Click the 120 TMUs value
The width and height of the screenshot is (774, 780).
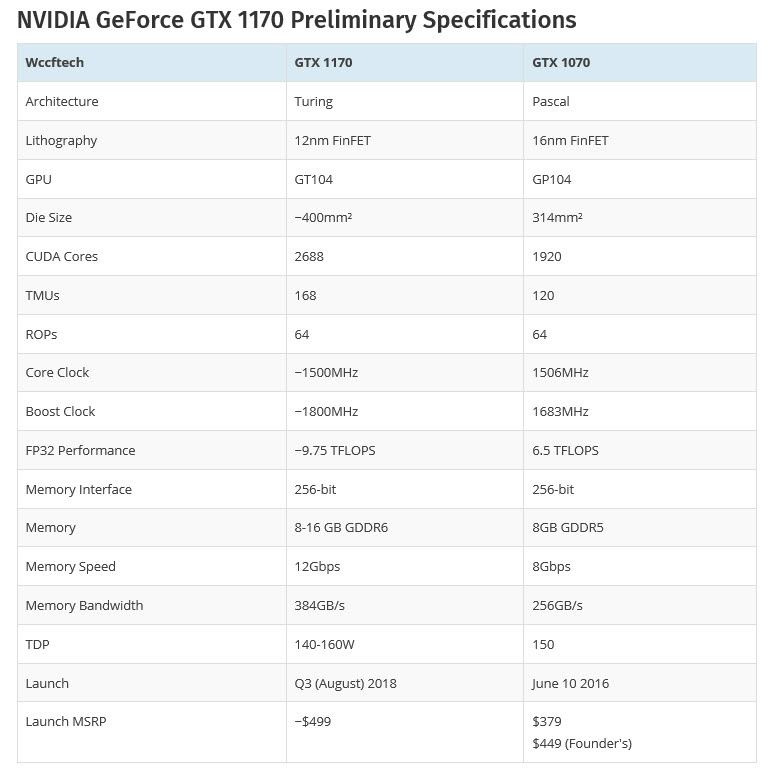pyautogui.click(x=543, y=295)
